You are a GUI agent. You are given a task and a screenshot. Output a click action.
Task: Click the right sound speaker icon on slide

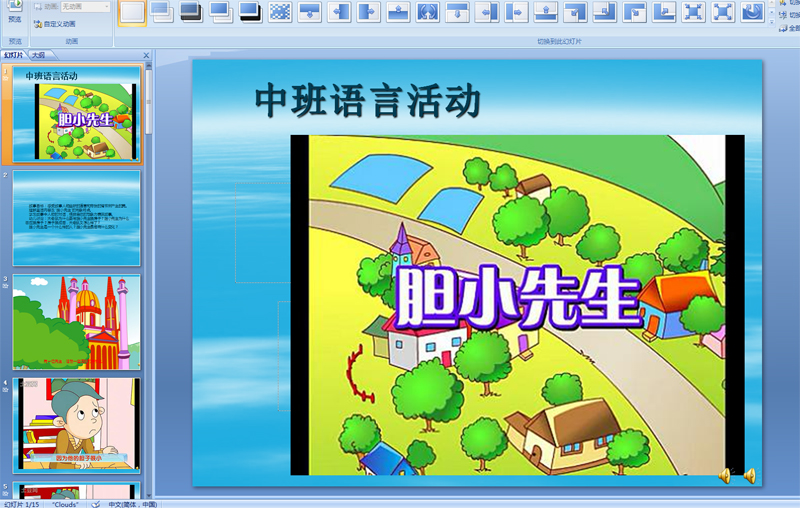(750, 475)
